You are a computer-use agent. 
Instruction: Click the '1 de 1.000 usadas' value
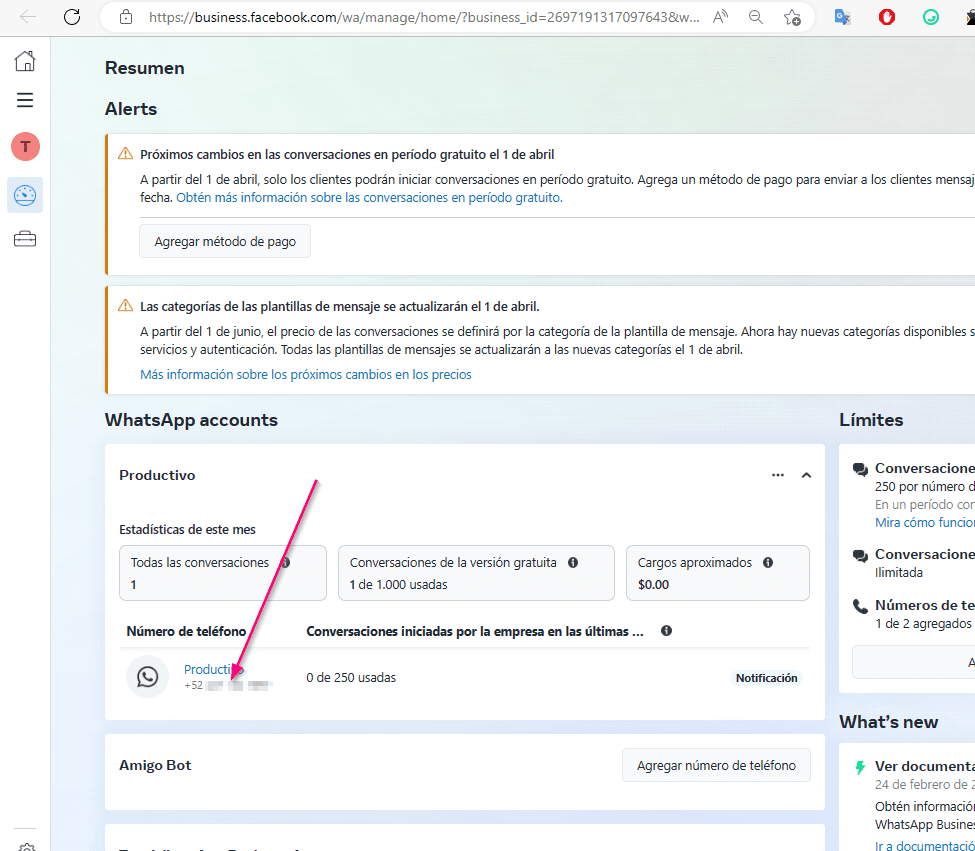pyautogui.click(x=399, y=584)
